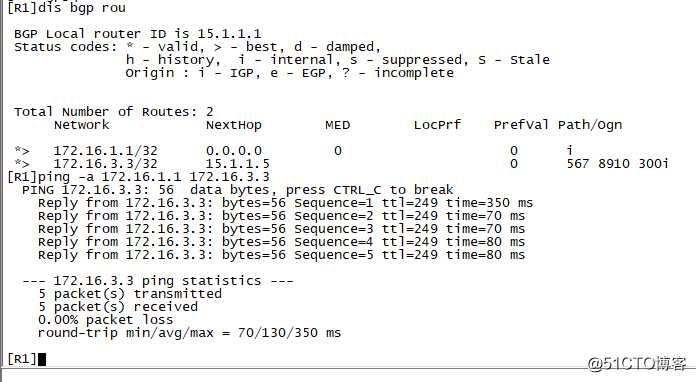Click the reply line with Sequence=5
This screenshot has height=382, width=696.
(x=281, y=255)
